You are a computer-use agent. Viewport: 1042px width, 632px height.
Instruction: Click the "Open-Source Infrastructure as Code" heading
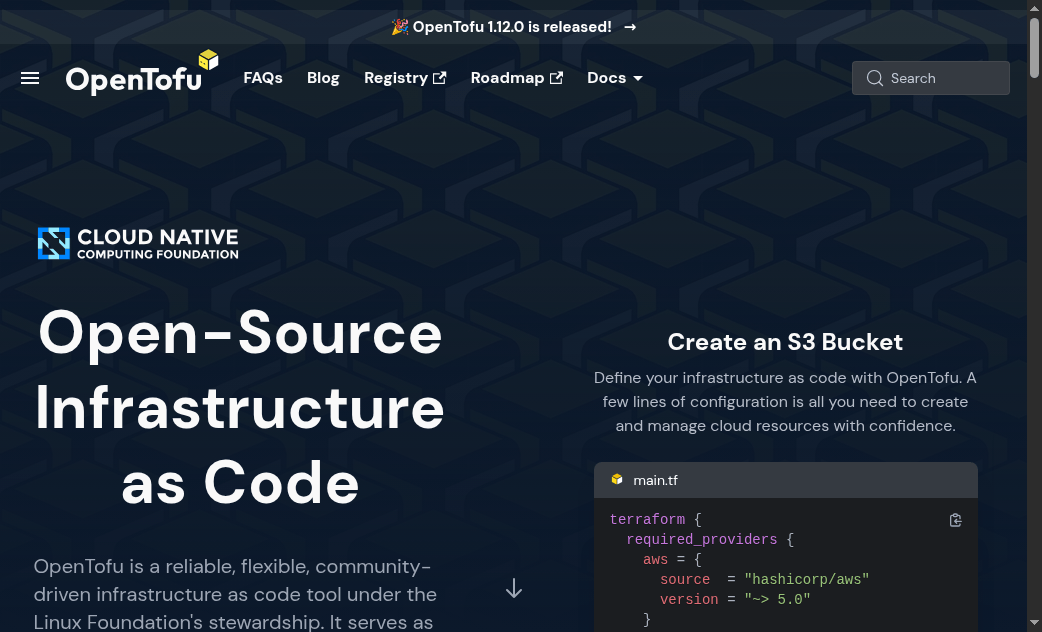click(x=240, y=407)
